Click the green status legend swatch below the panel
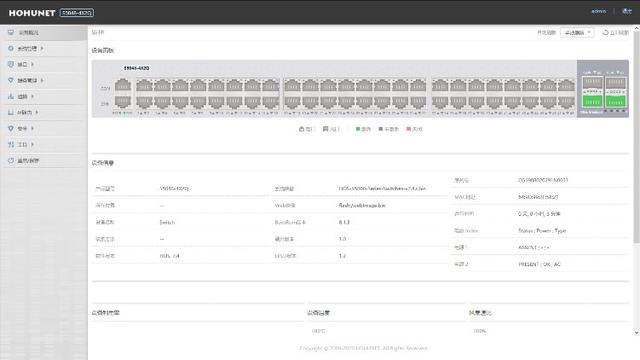This screenshot has height=360, width=640. coord(358,129)
